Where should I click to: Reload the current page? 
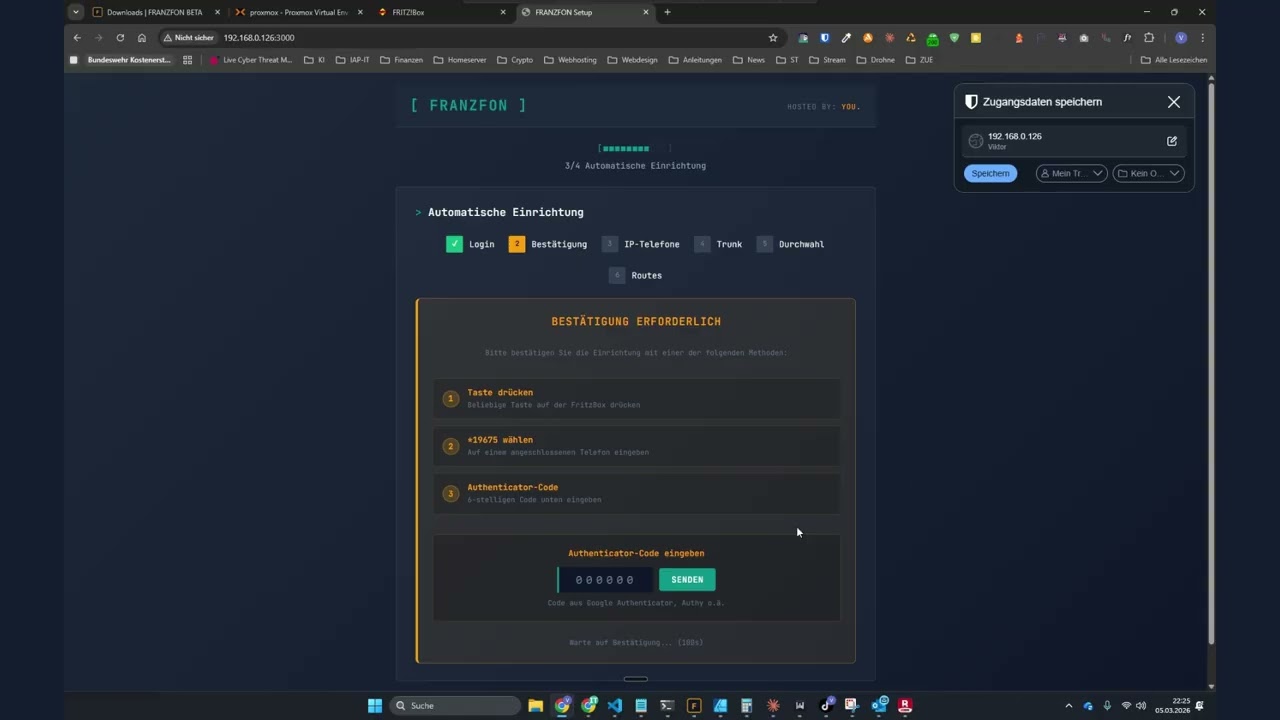[120, 38]
